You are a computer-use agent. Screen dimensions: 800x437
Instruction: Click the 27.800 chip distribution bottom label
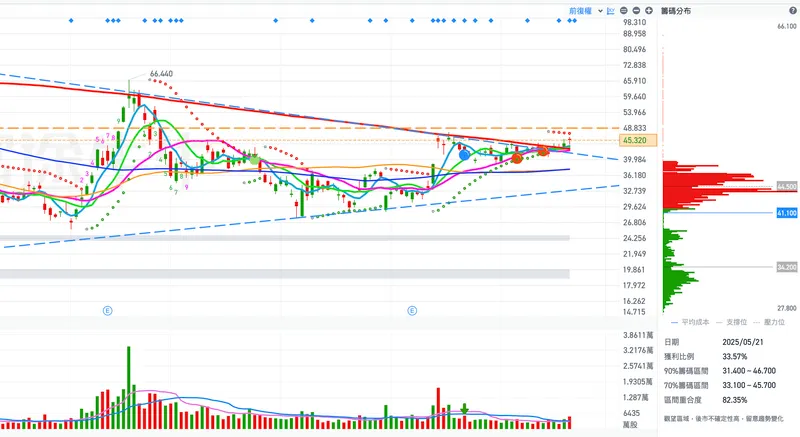click(x=787, y=308)
